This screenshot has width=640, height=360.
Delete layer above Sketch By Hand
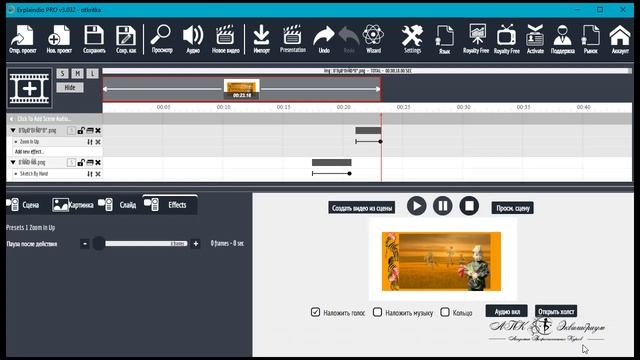(x=98, y=162)
